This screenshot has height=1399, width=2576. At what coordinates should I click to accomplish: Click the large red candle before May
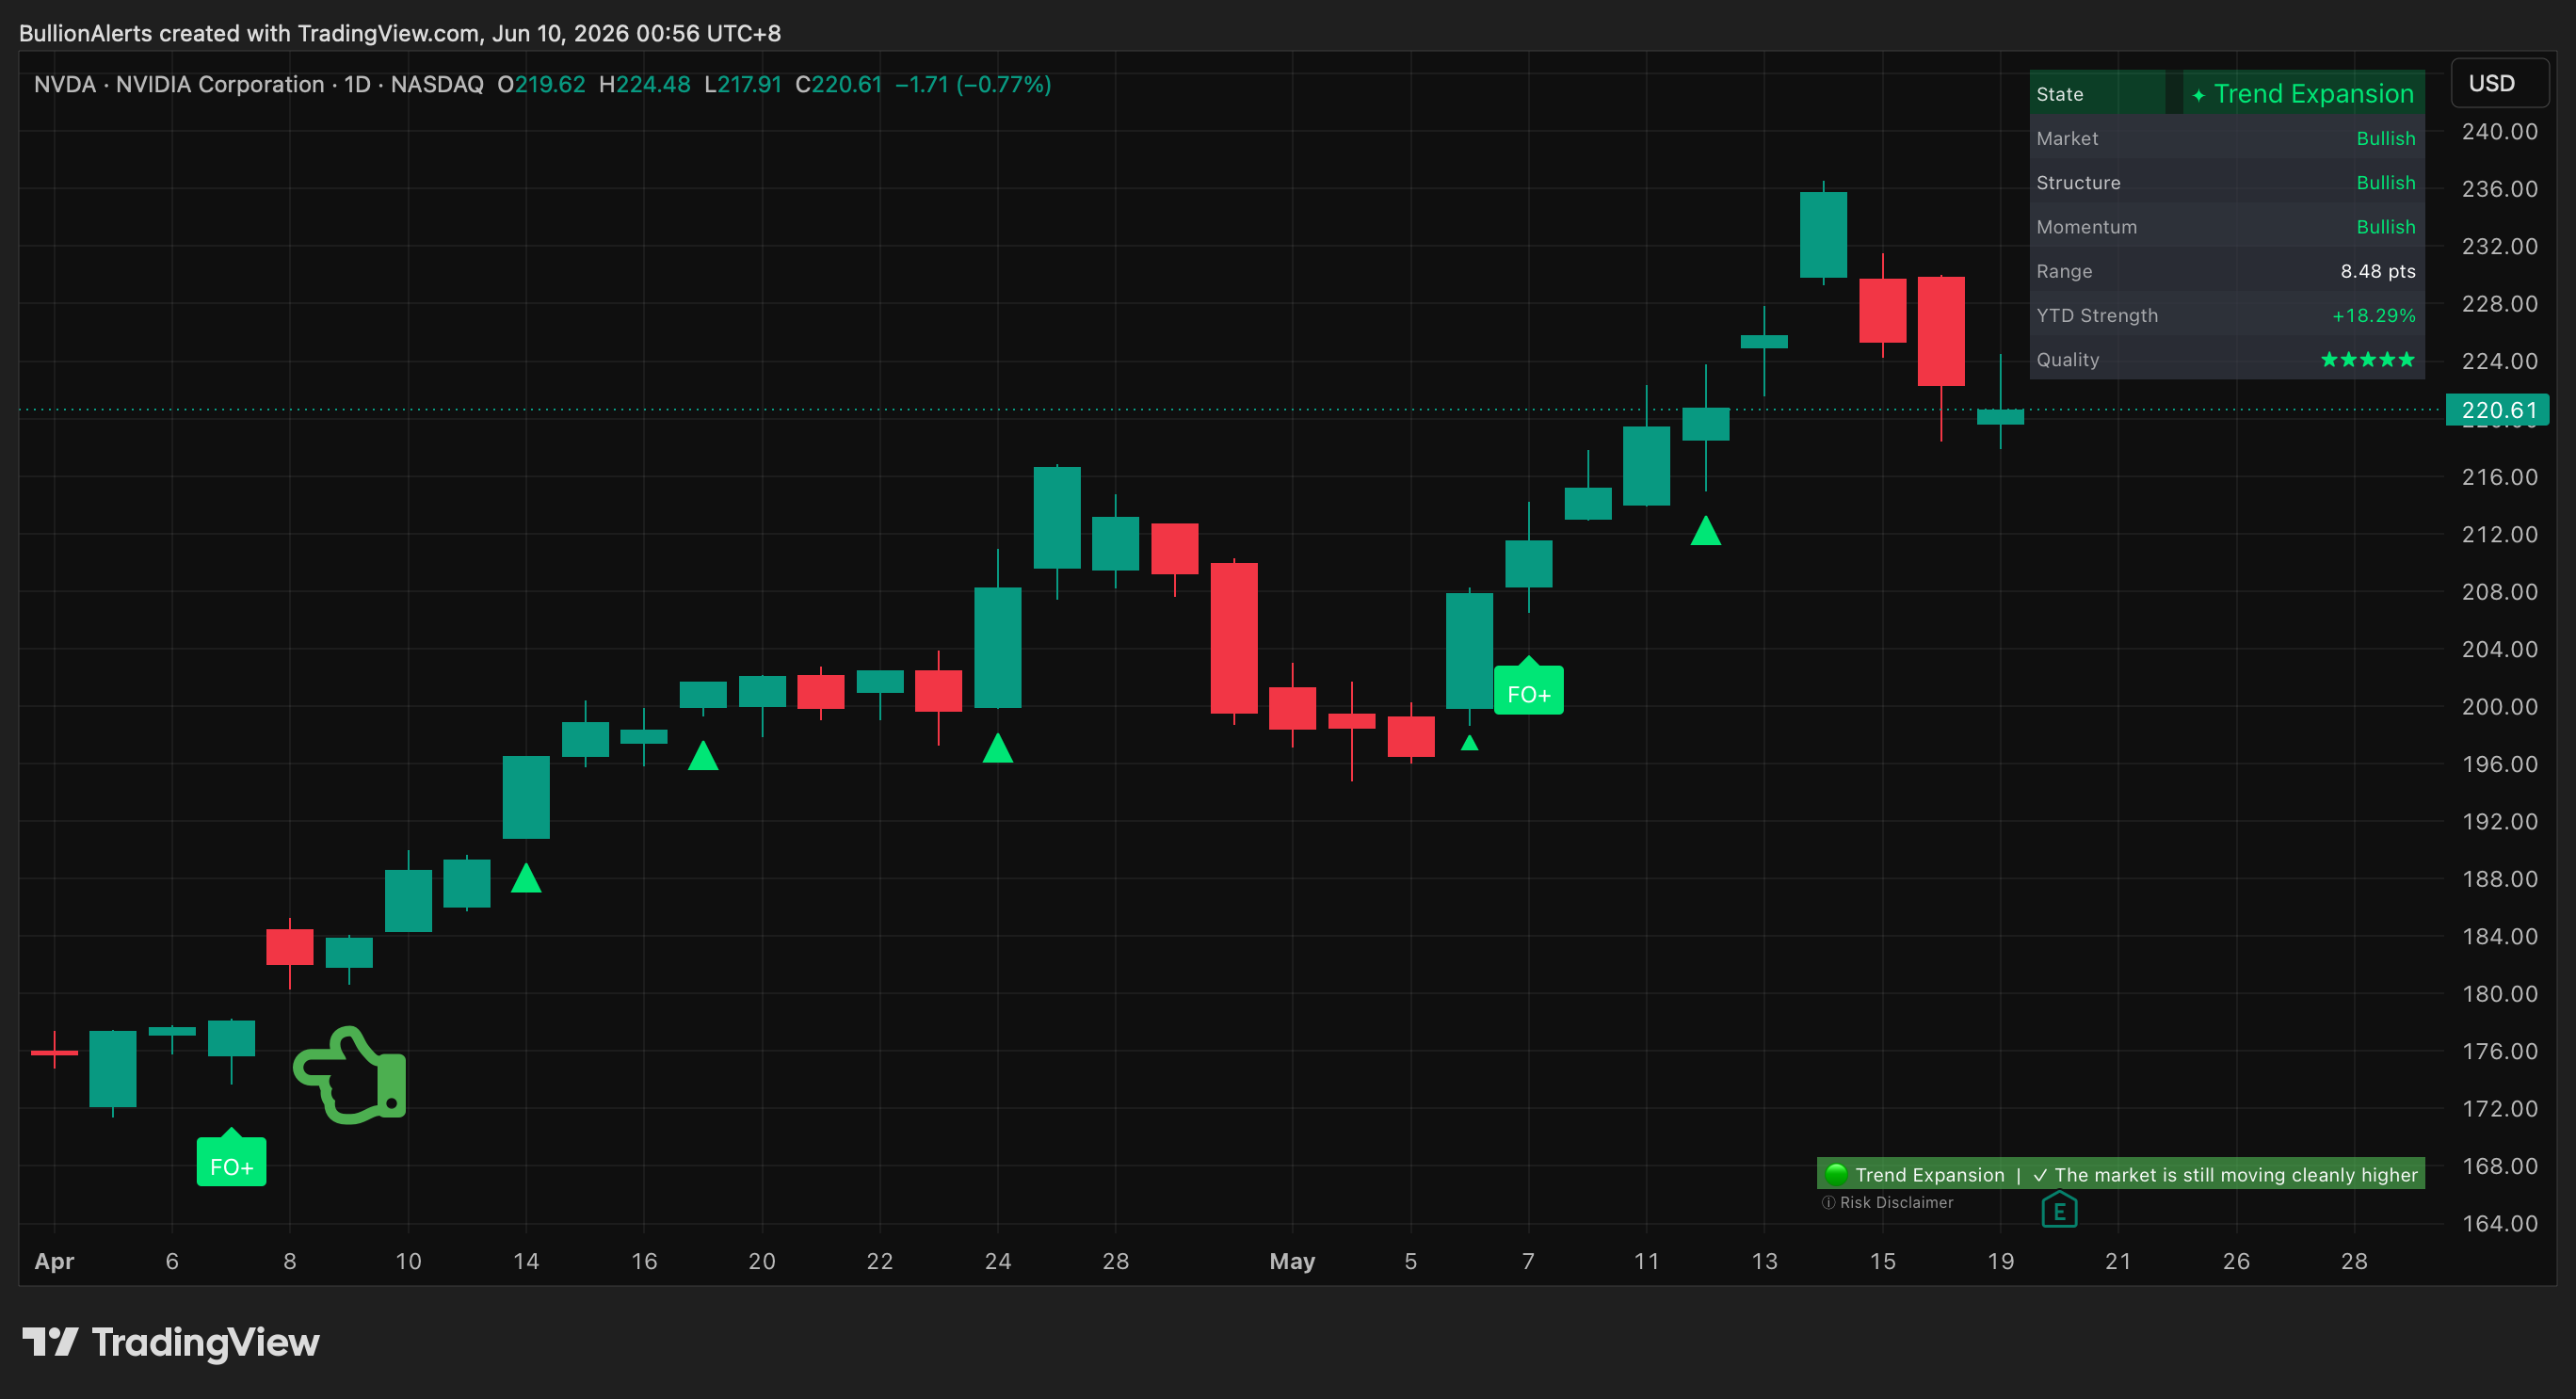(1234, 638)
